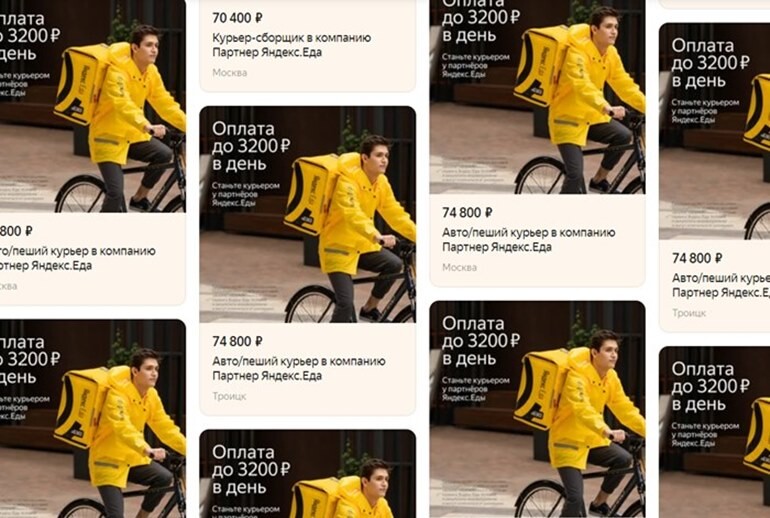The width and height of the screenshot is (770, 518).
Task: Open the cut-off то/пеший курьер в компанию title
Action: coord(78,258)
